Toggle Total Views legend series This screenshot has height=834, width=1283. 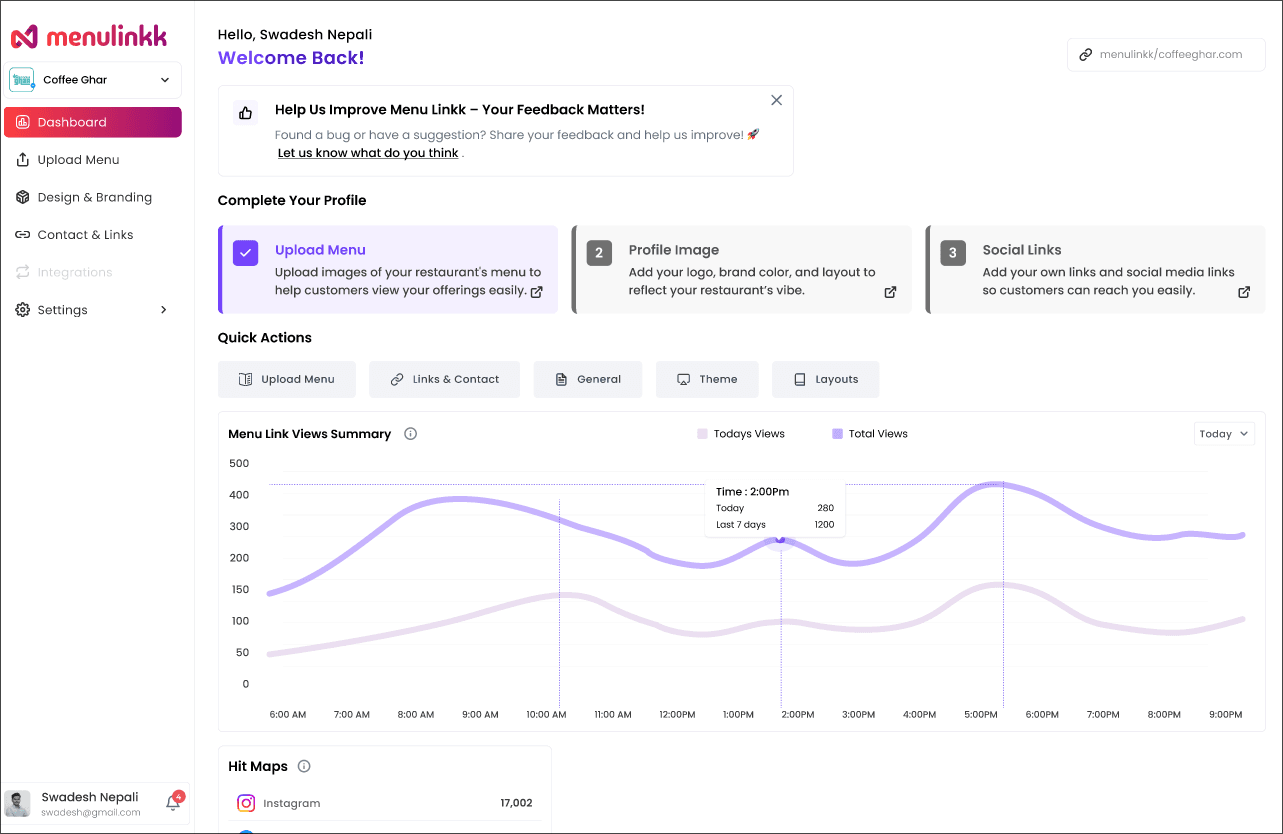pyautogui.click(x=869, y=434)
